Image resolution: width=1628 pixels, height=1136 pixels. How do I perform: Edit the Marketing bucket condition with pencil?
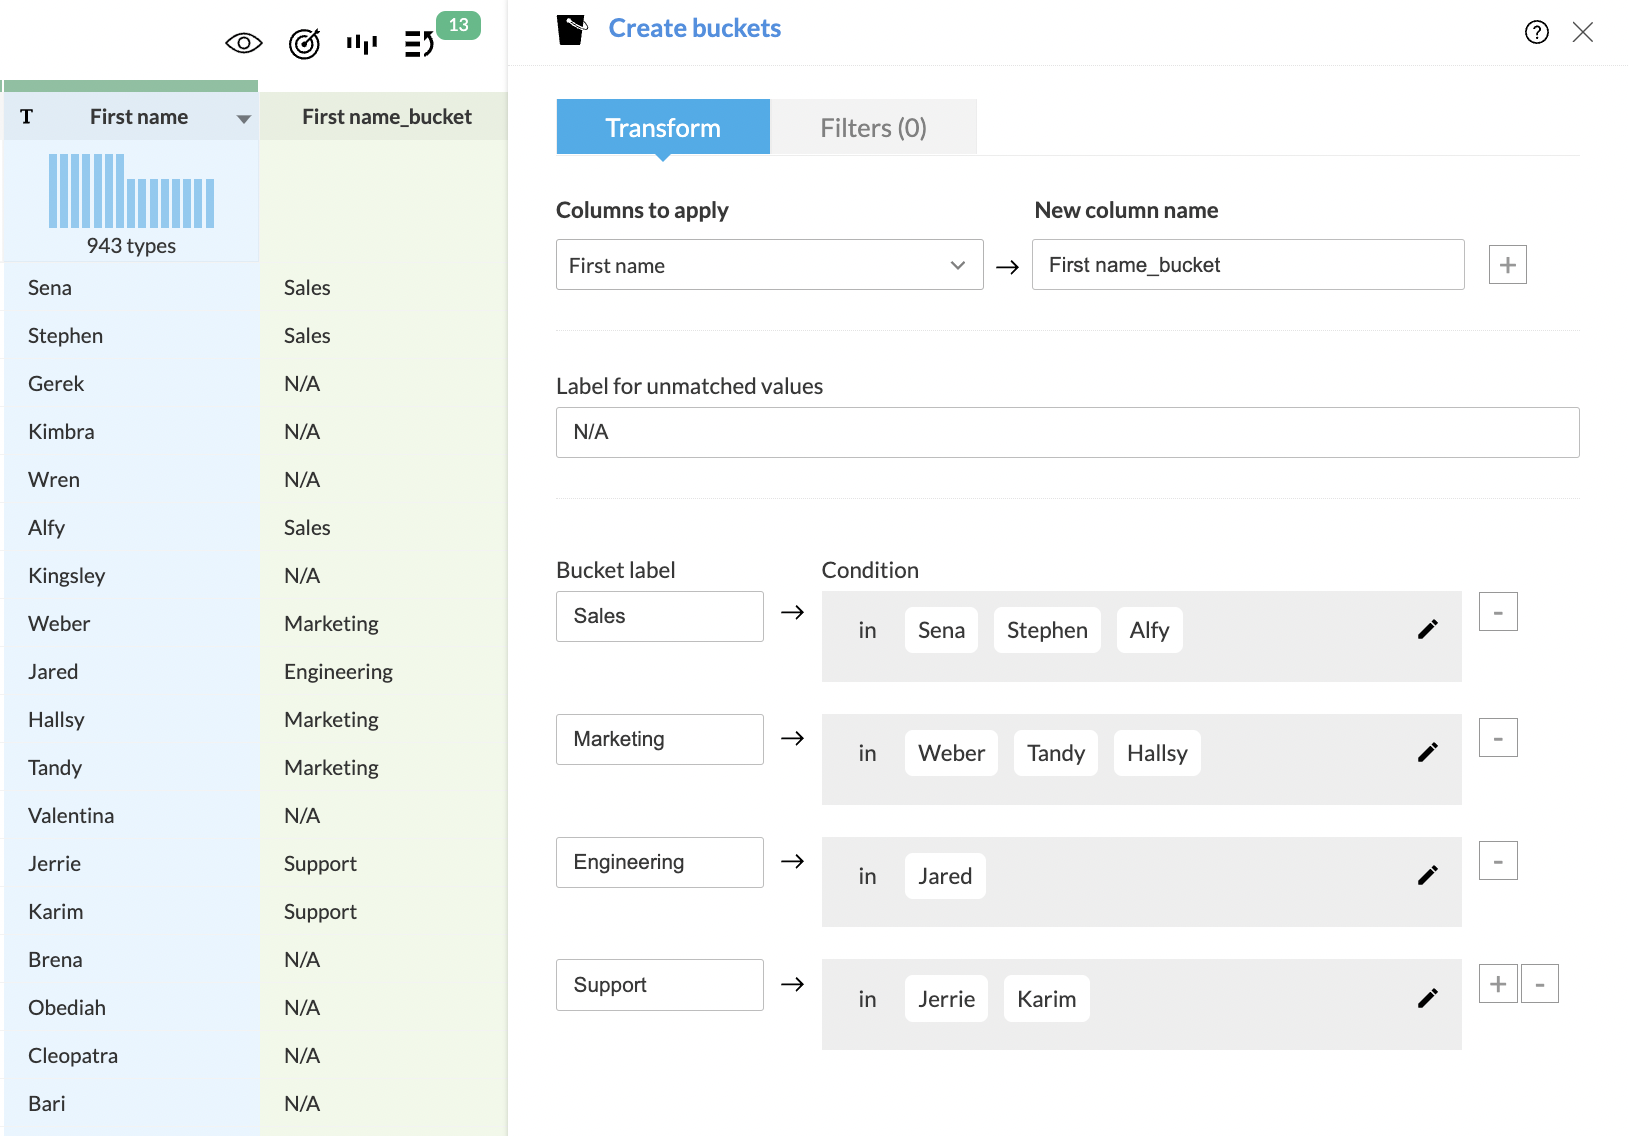[x=1427, y=752]
